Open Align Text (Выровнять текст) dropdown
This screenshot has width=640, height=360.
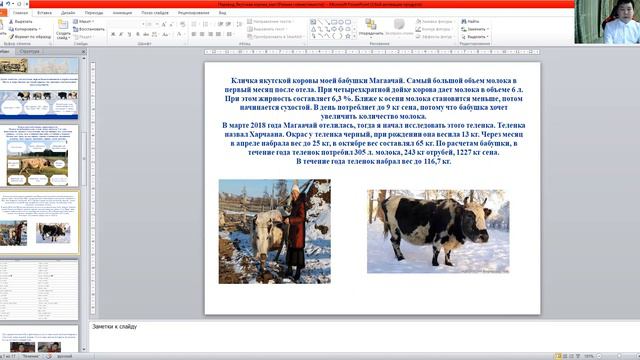coord(267,29)
